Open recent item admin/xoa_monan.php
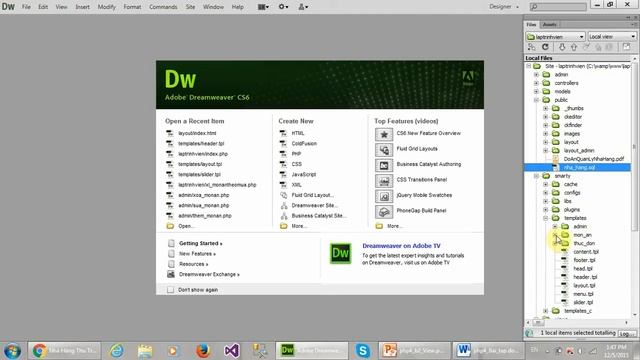Screen dimensions: 640x360 (204, 195)
